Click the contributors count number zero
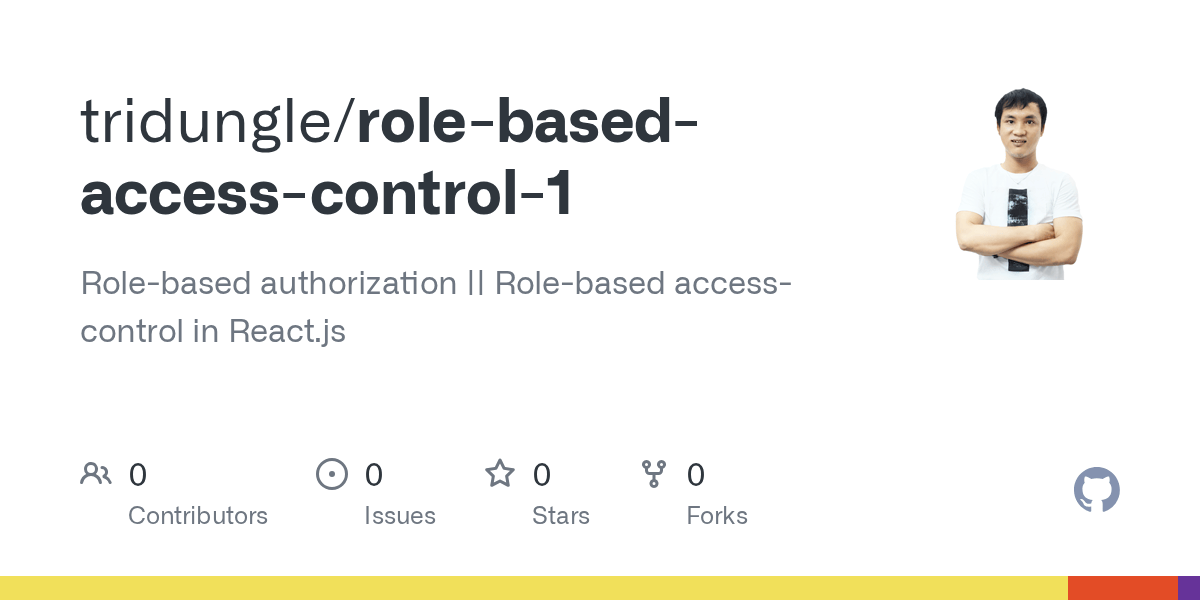 tap(138, 475)
